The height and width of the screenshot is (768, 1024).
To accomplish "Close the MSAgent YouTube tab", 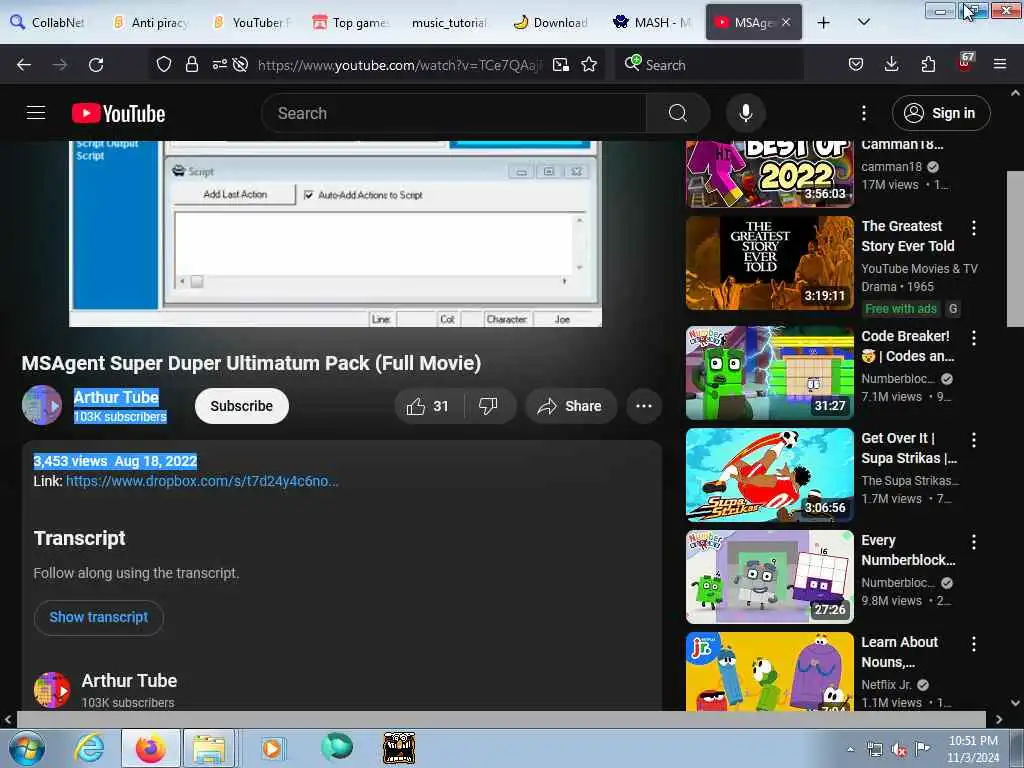I will [x=786, y=22].
